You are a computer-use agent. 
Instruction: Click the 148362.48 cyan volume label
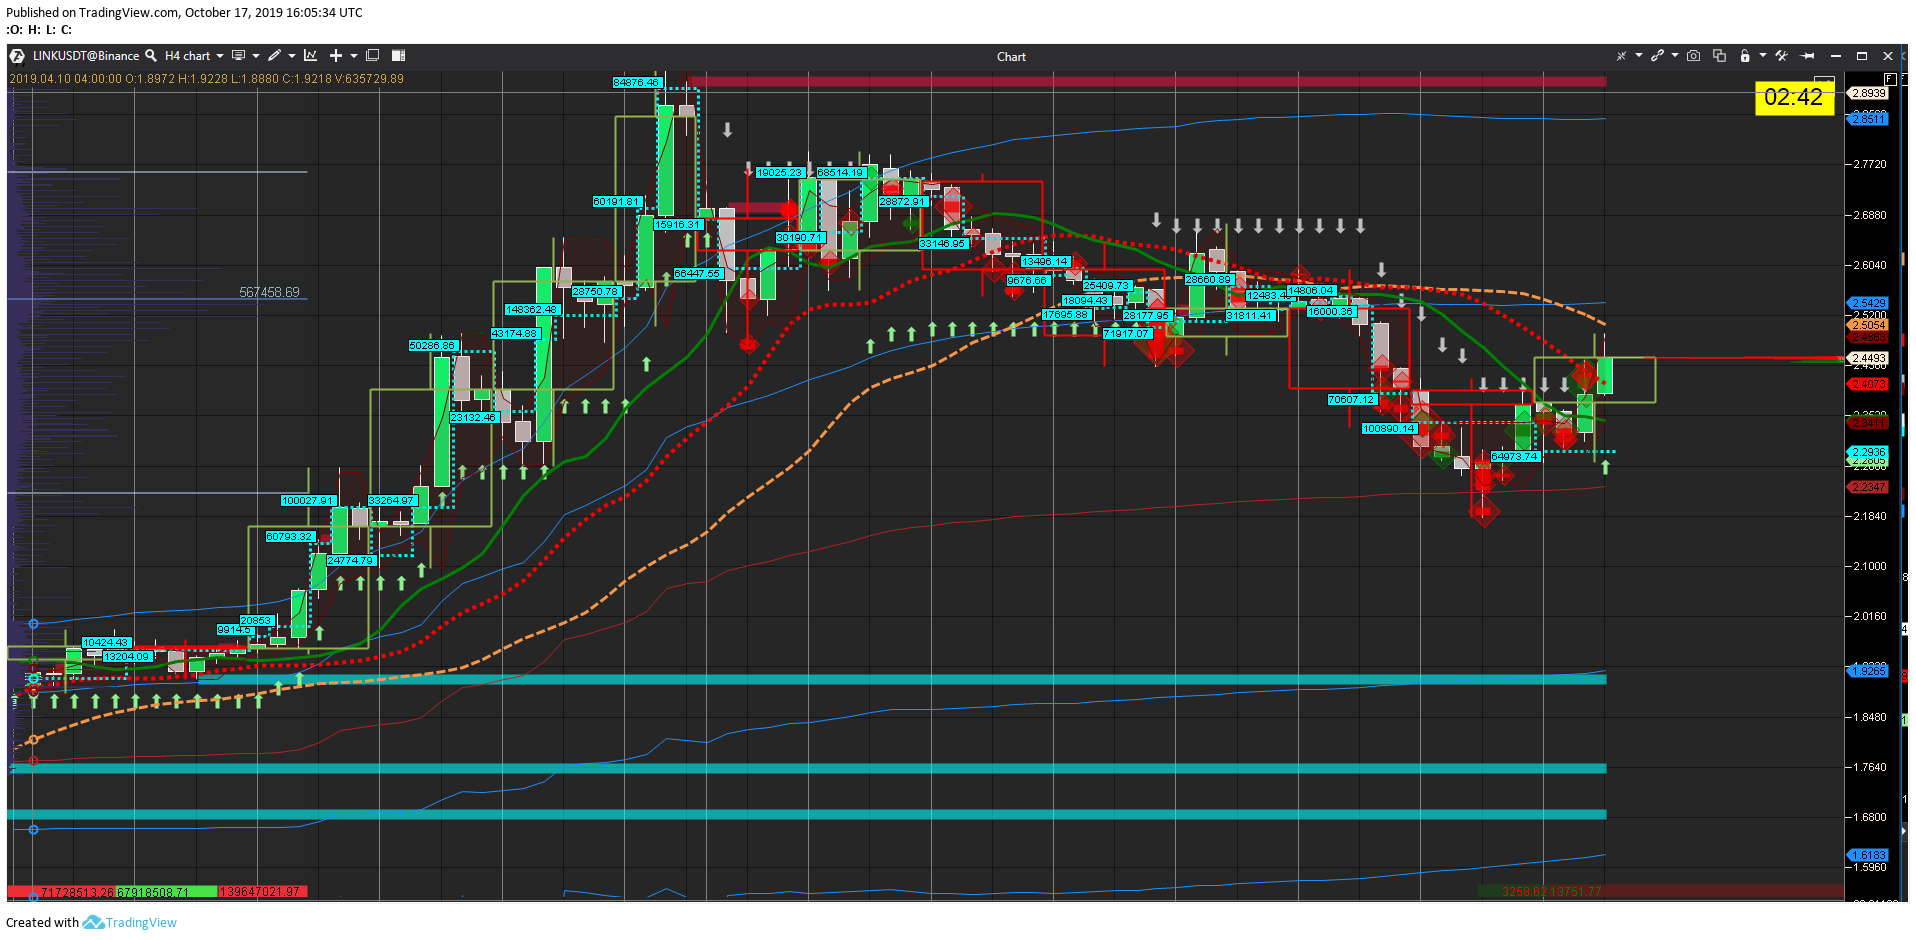(531, 310)
